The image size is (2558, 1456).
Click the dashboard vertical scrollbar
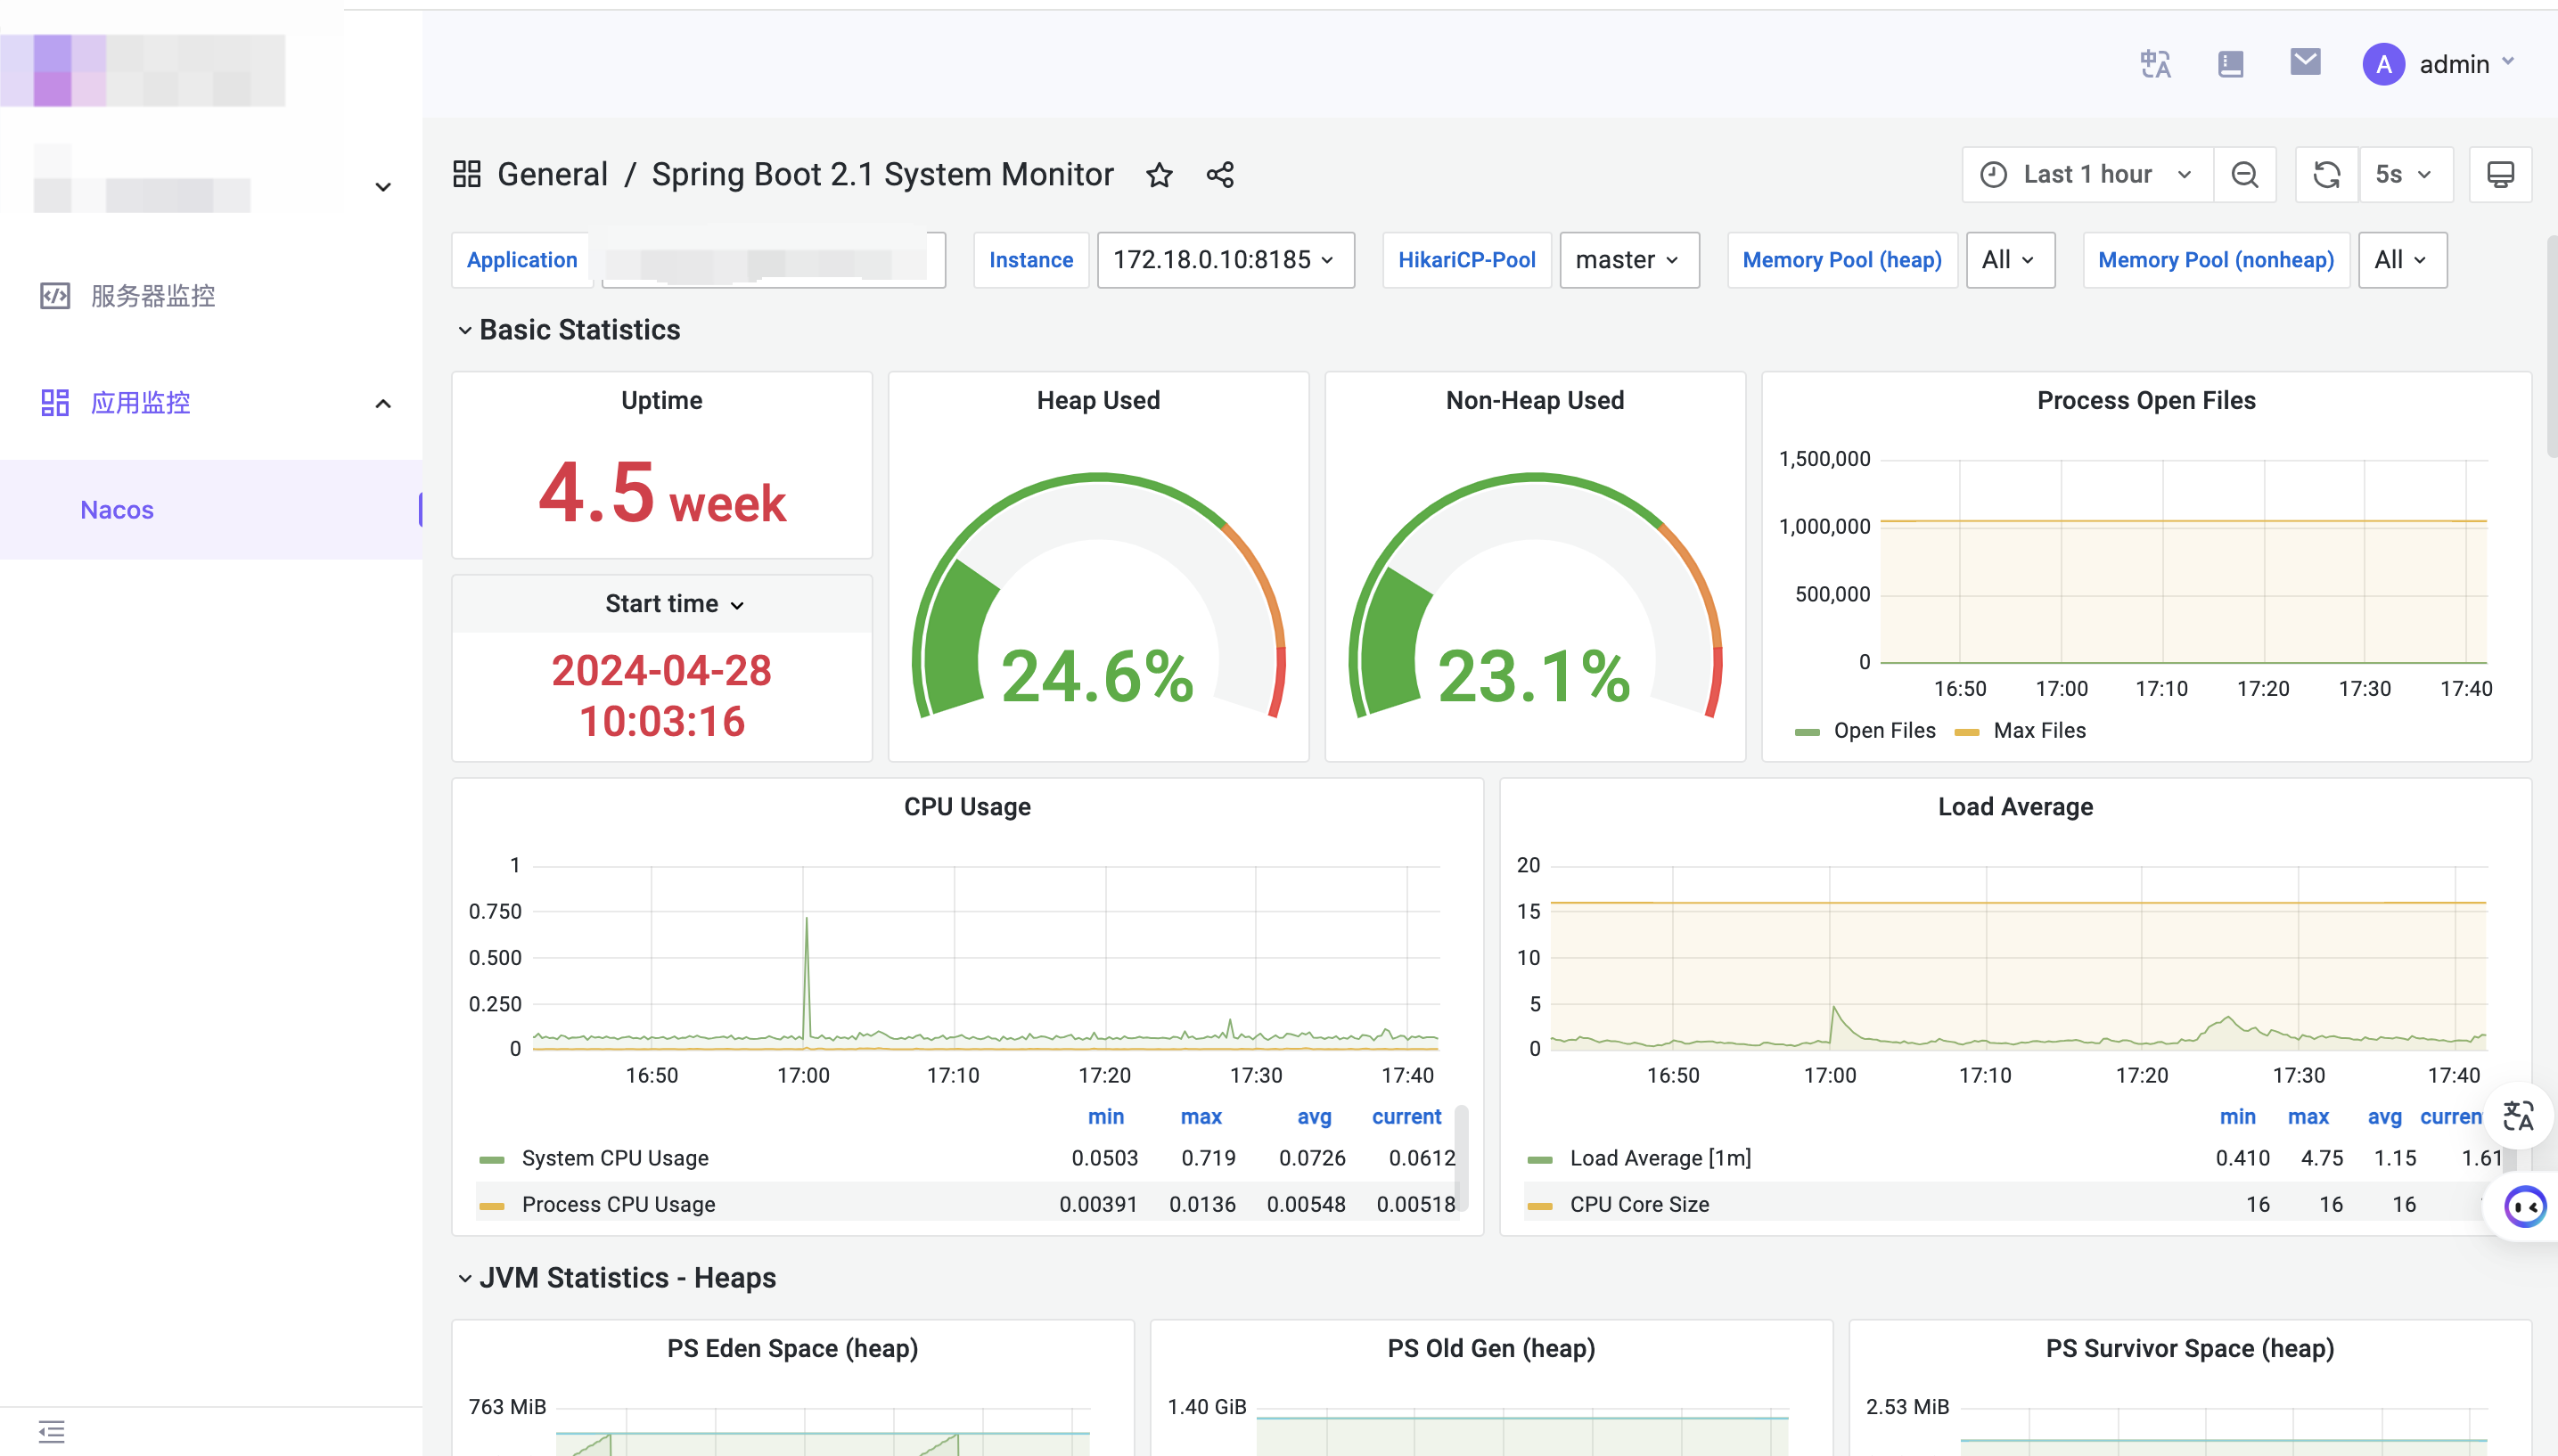2551,346
